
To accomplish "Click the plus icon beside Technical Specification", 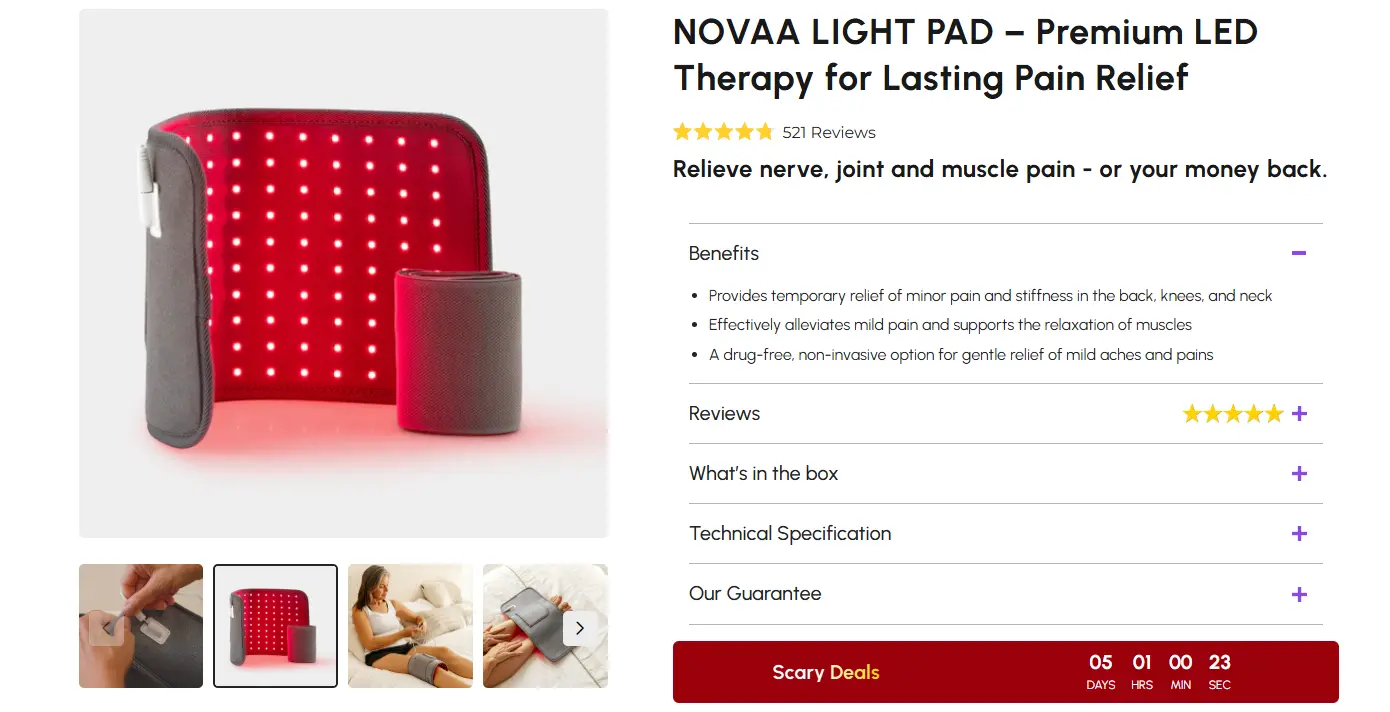I will [x=1299, y=533].
